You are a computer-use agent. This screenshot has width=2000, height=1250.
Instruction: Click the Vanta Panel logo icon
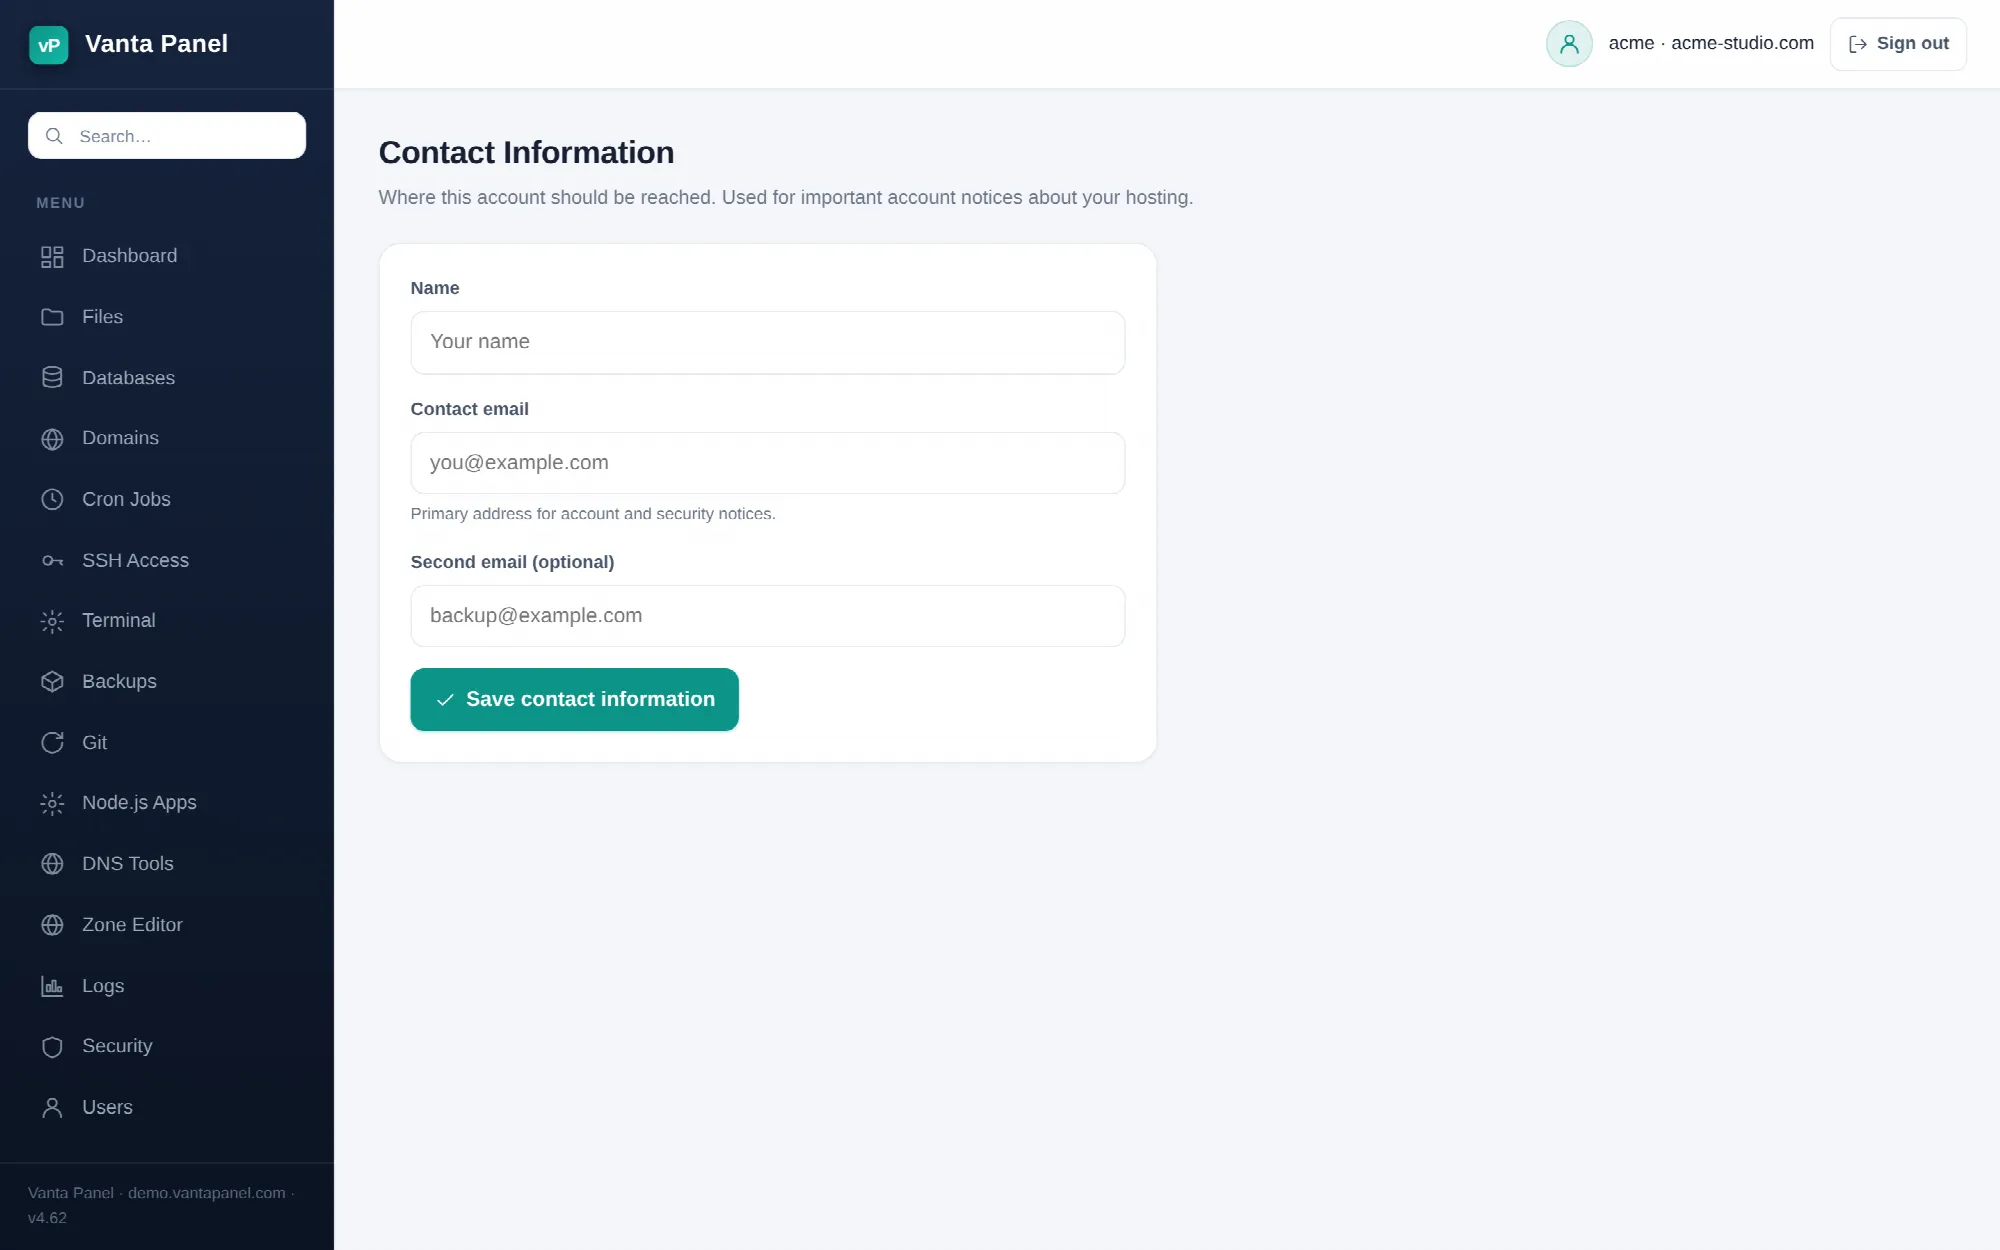click(48, 45)
